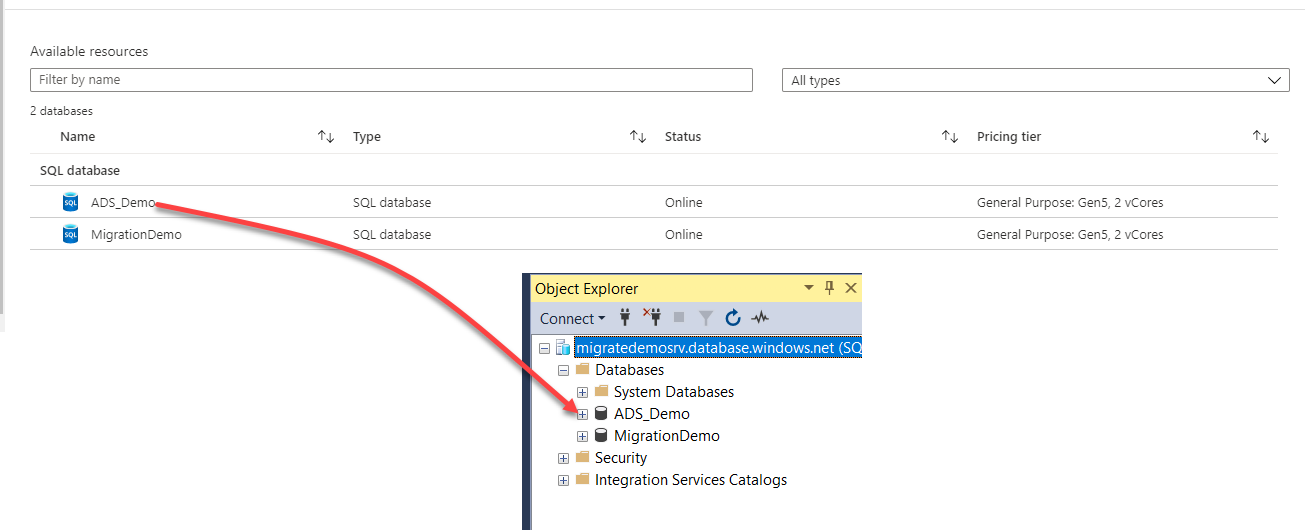Click the Connect Object Explorer plug icon
This screenshot has width=1305, height=530.
(627, 318)
